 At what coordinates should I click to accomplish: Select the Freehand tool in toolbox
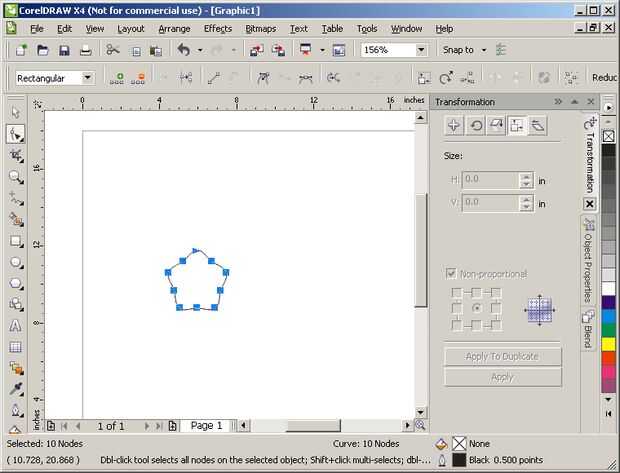15,198
